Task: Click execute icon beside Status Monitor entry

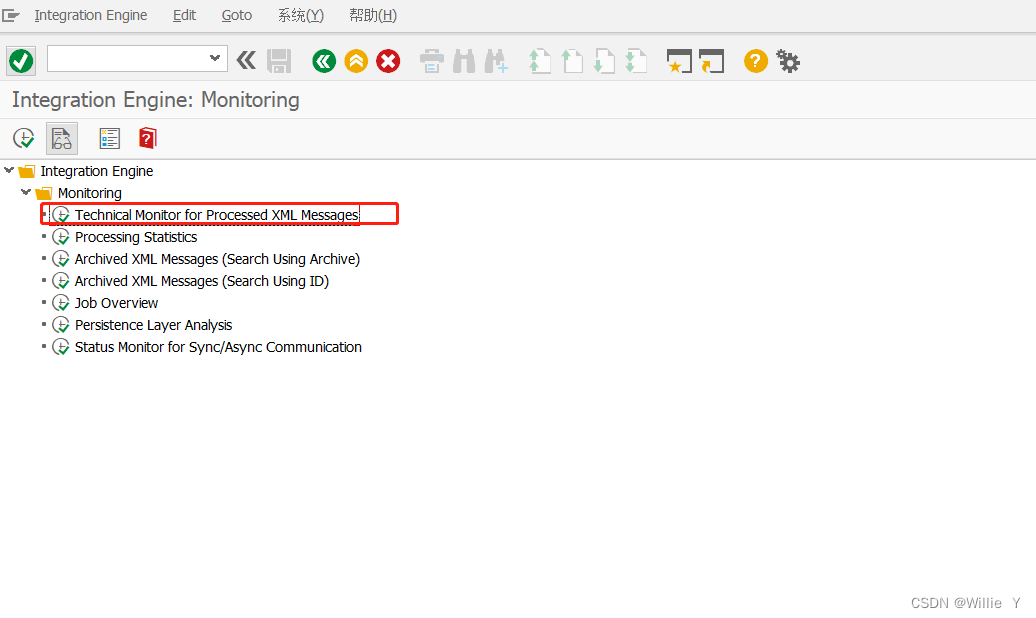Action: (x=61, y=347)
